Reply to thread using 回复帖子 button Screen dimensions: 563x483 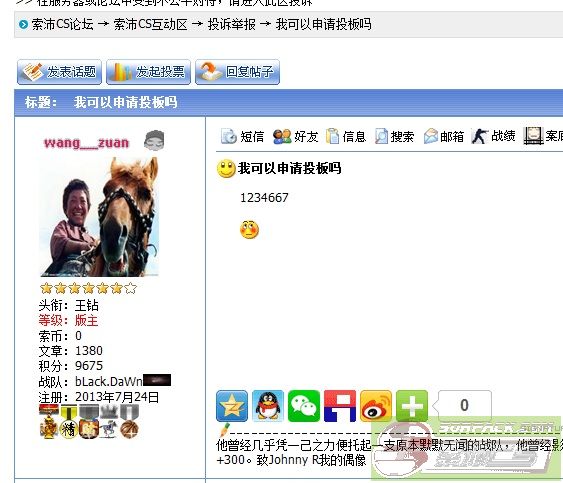pyautogui.click(x=237, y=72)
